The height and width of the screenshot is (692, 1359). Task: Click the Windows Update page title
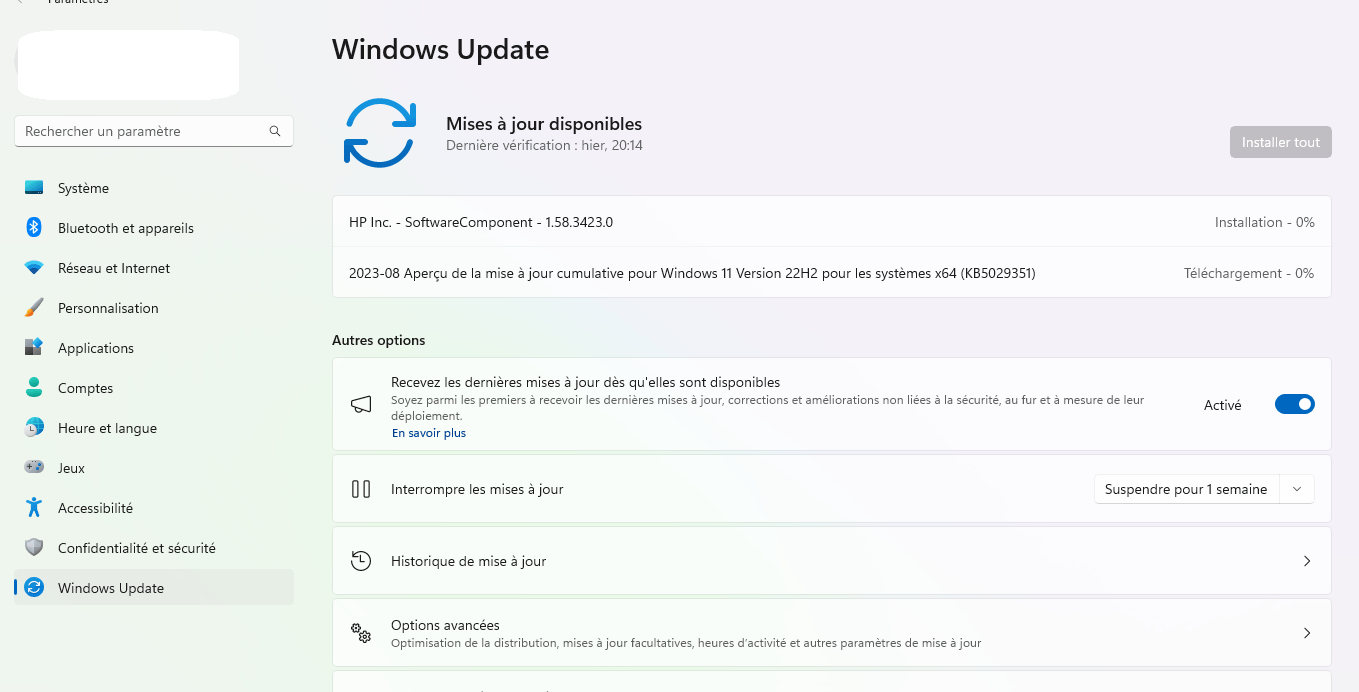(440, 49)
